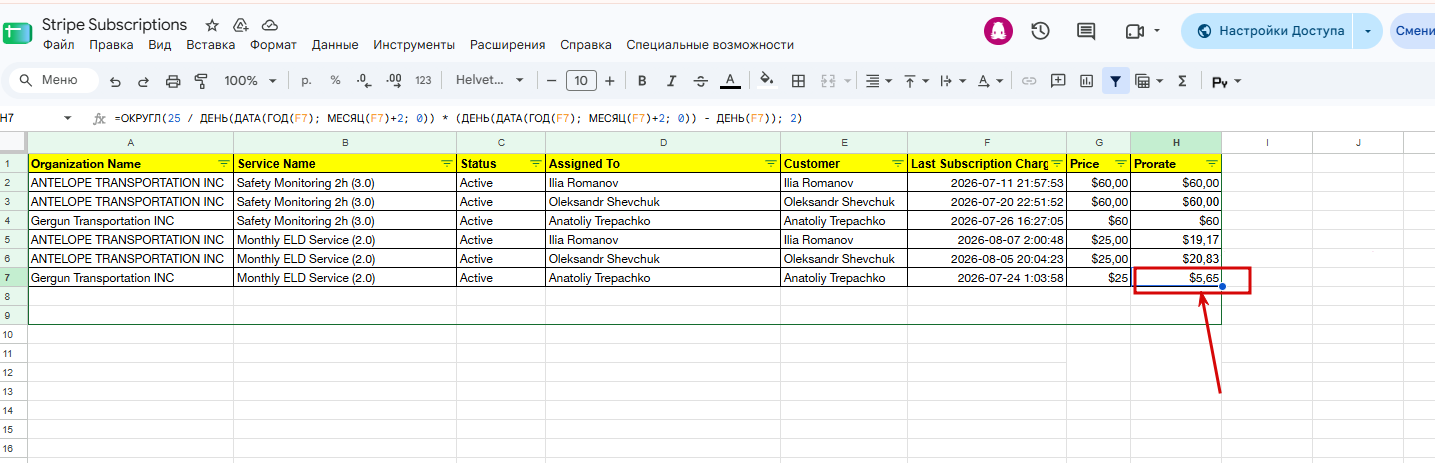Select cell 'Gergun Transportation INC' in row 7
This screenshot has width=1435, height=463.
click(x=131, y=278)
